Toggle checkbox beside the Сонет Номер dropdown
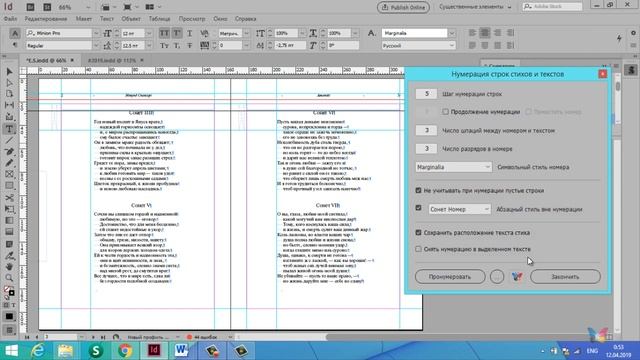 (x=418, y=208)
